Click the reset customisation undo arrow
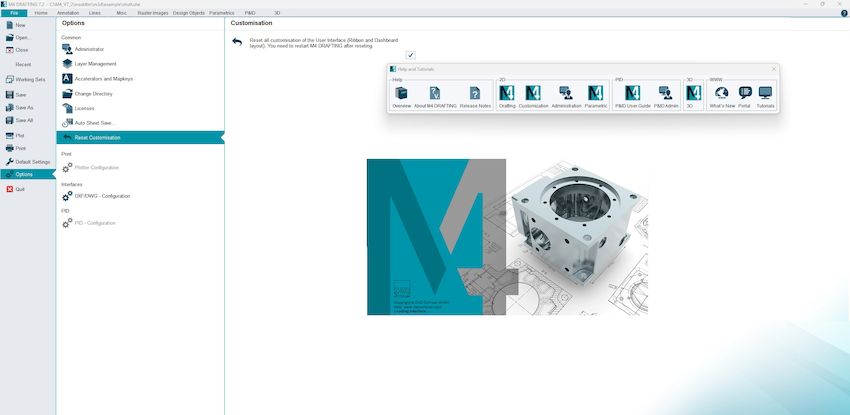The image size is (850, 415). (x=237, y=42)
